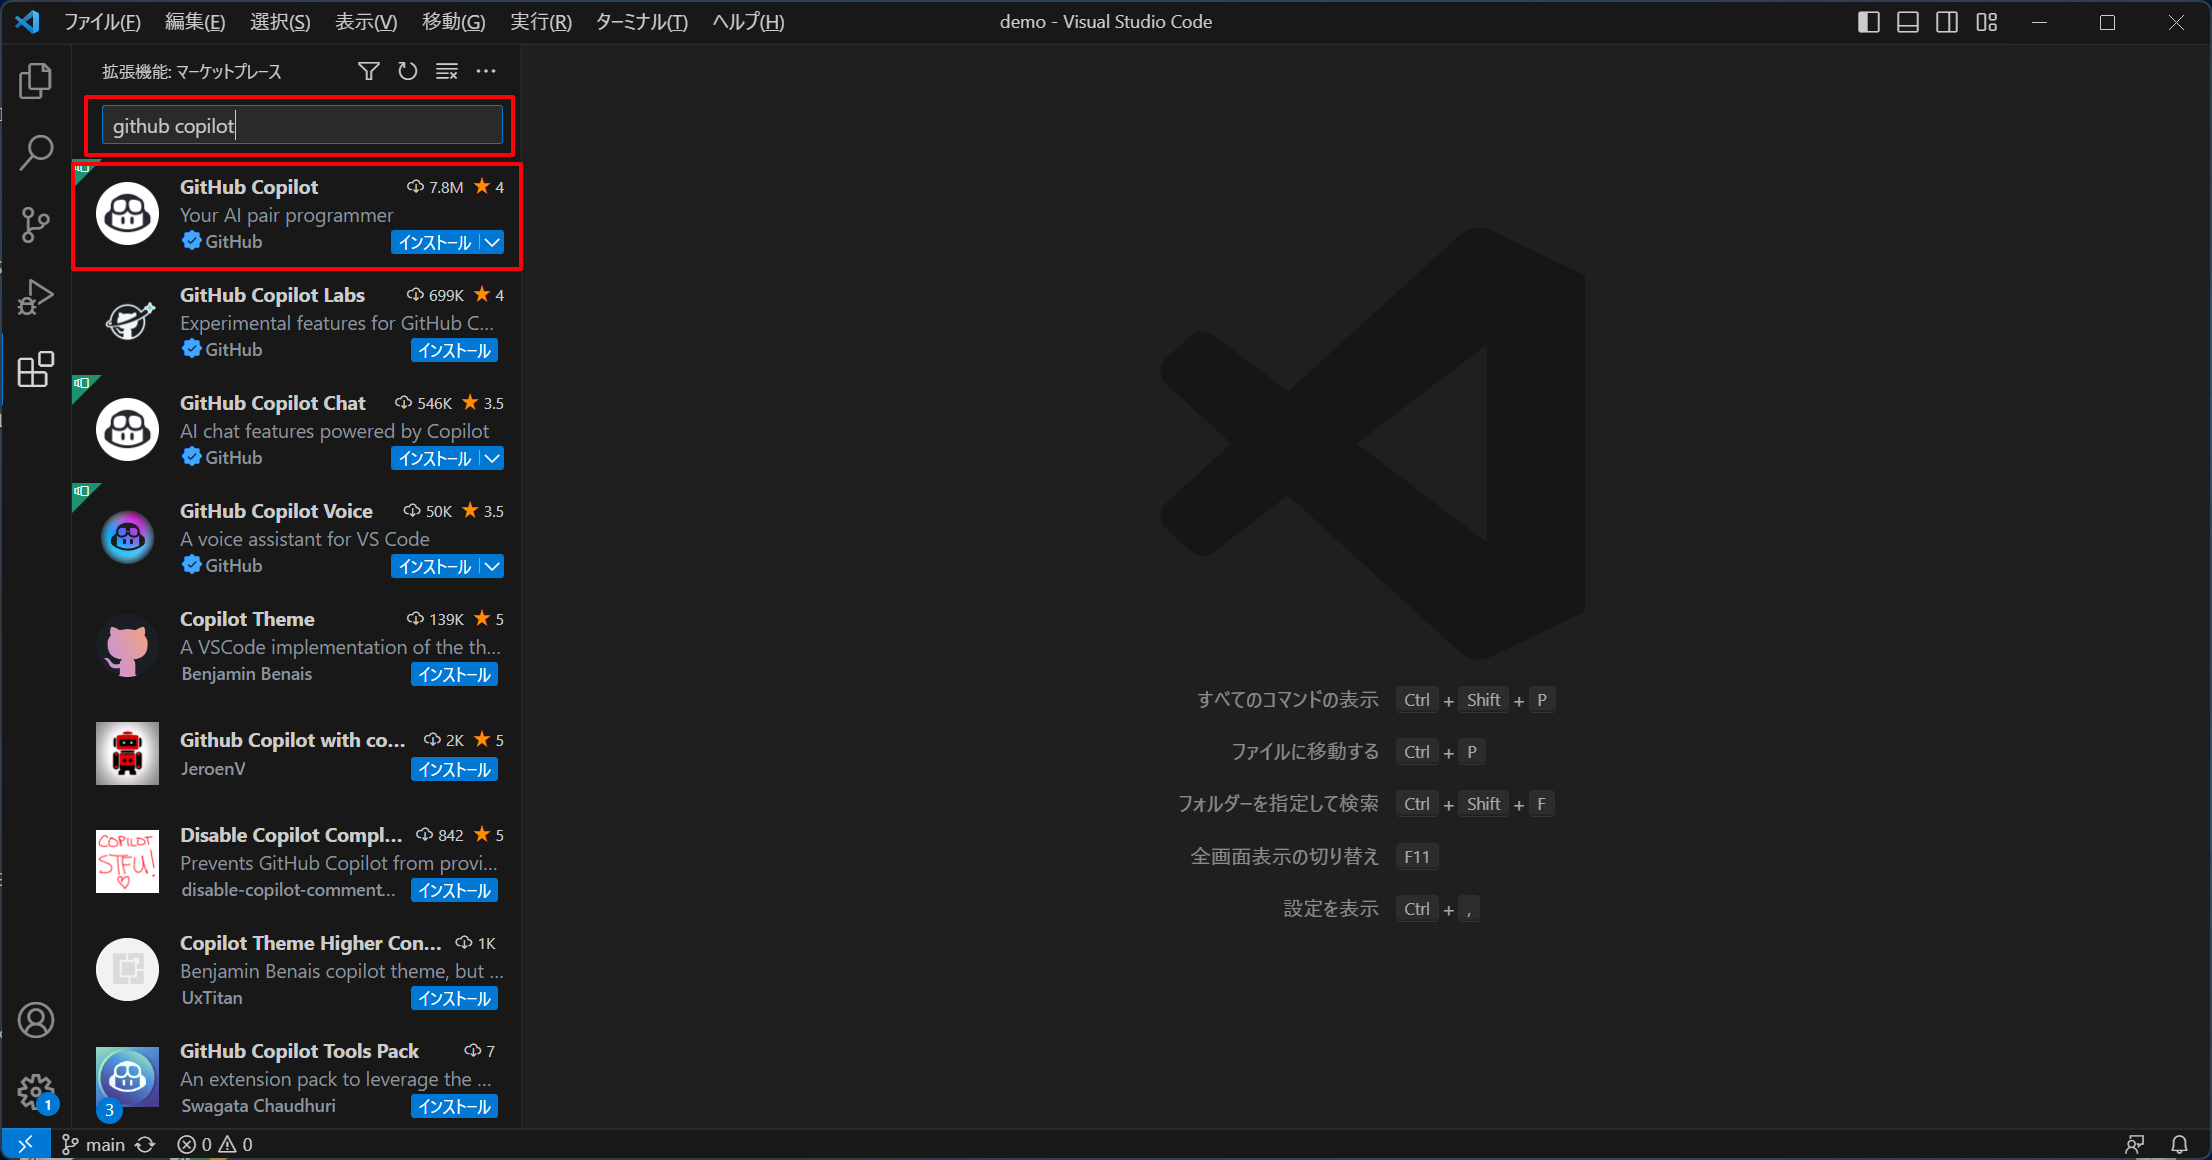Click the Visual Studio Code logo in title bar
Image resolution: width=2212 pixels, height=1160 pixels.
(x=28, y=22)
